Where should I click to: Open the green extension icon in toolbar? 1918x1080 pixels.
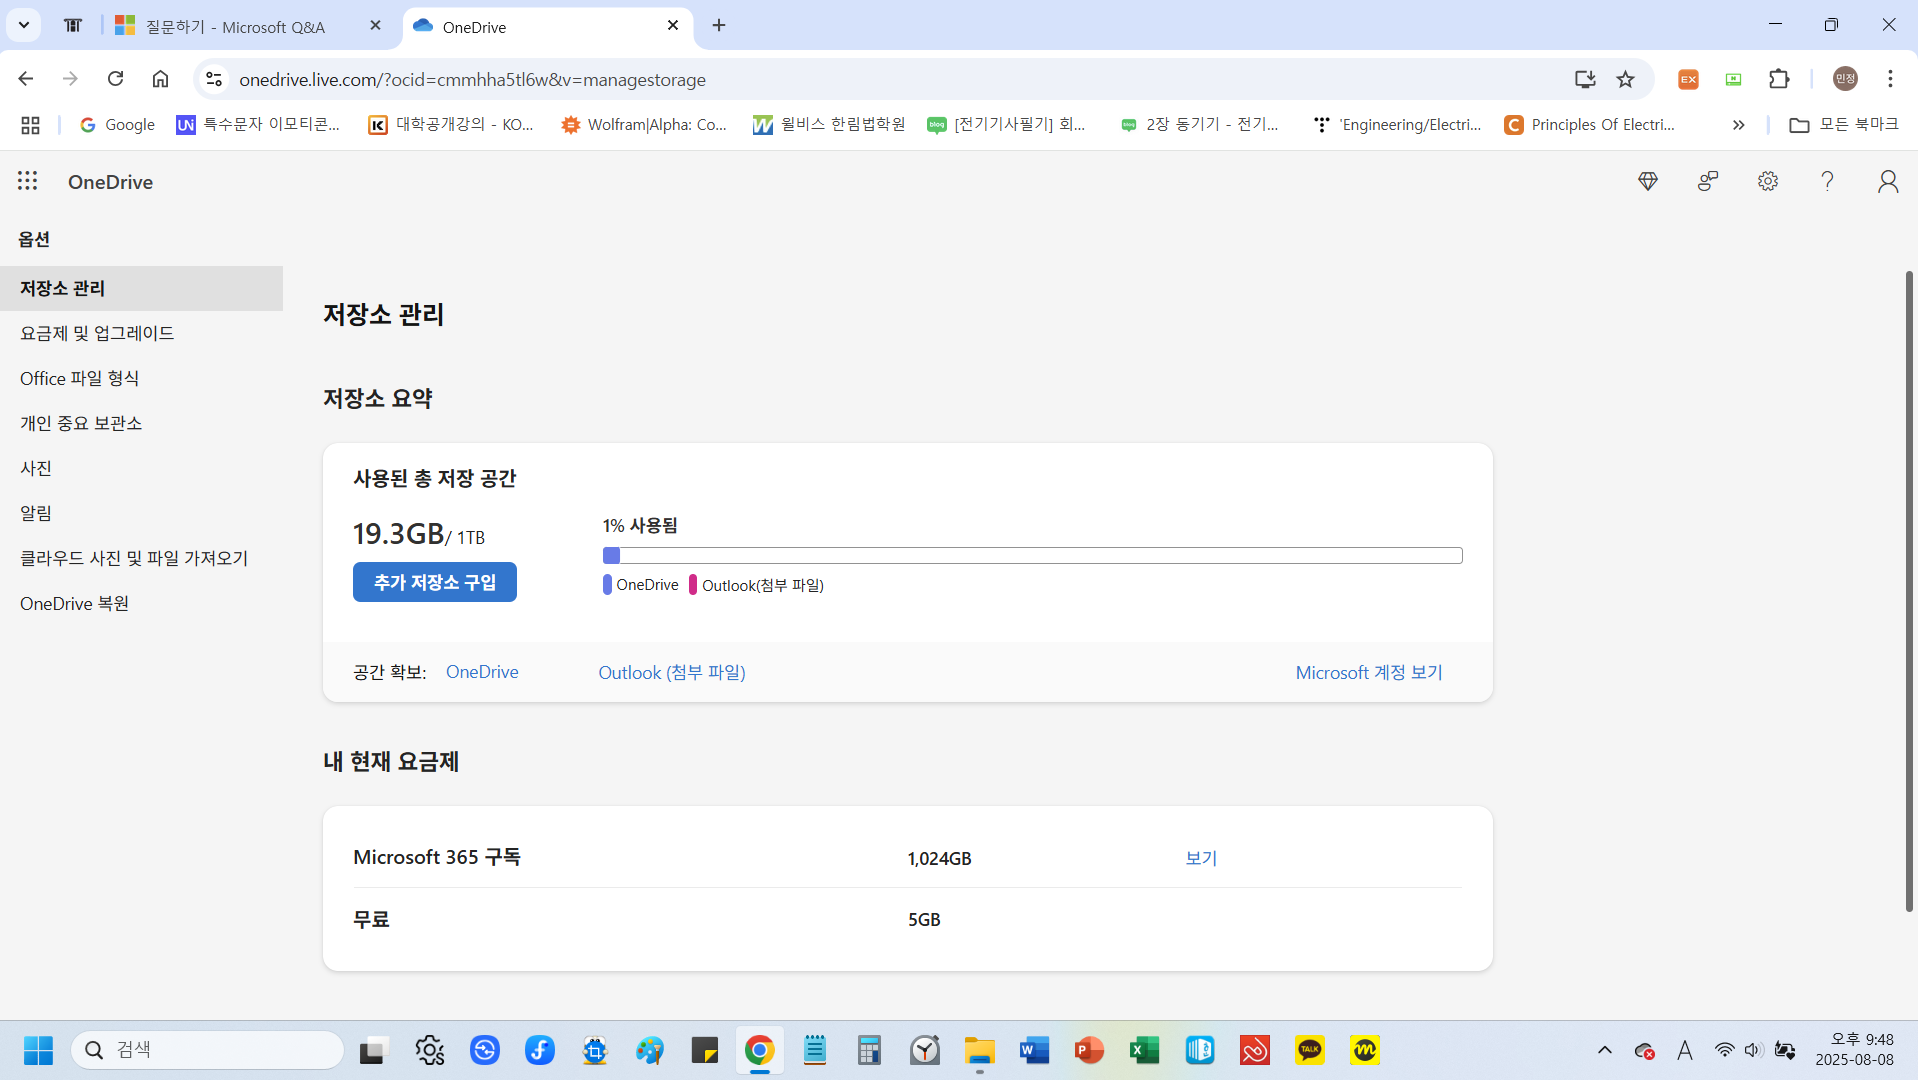pos(1734,79)
